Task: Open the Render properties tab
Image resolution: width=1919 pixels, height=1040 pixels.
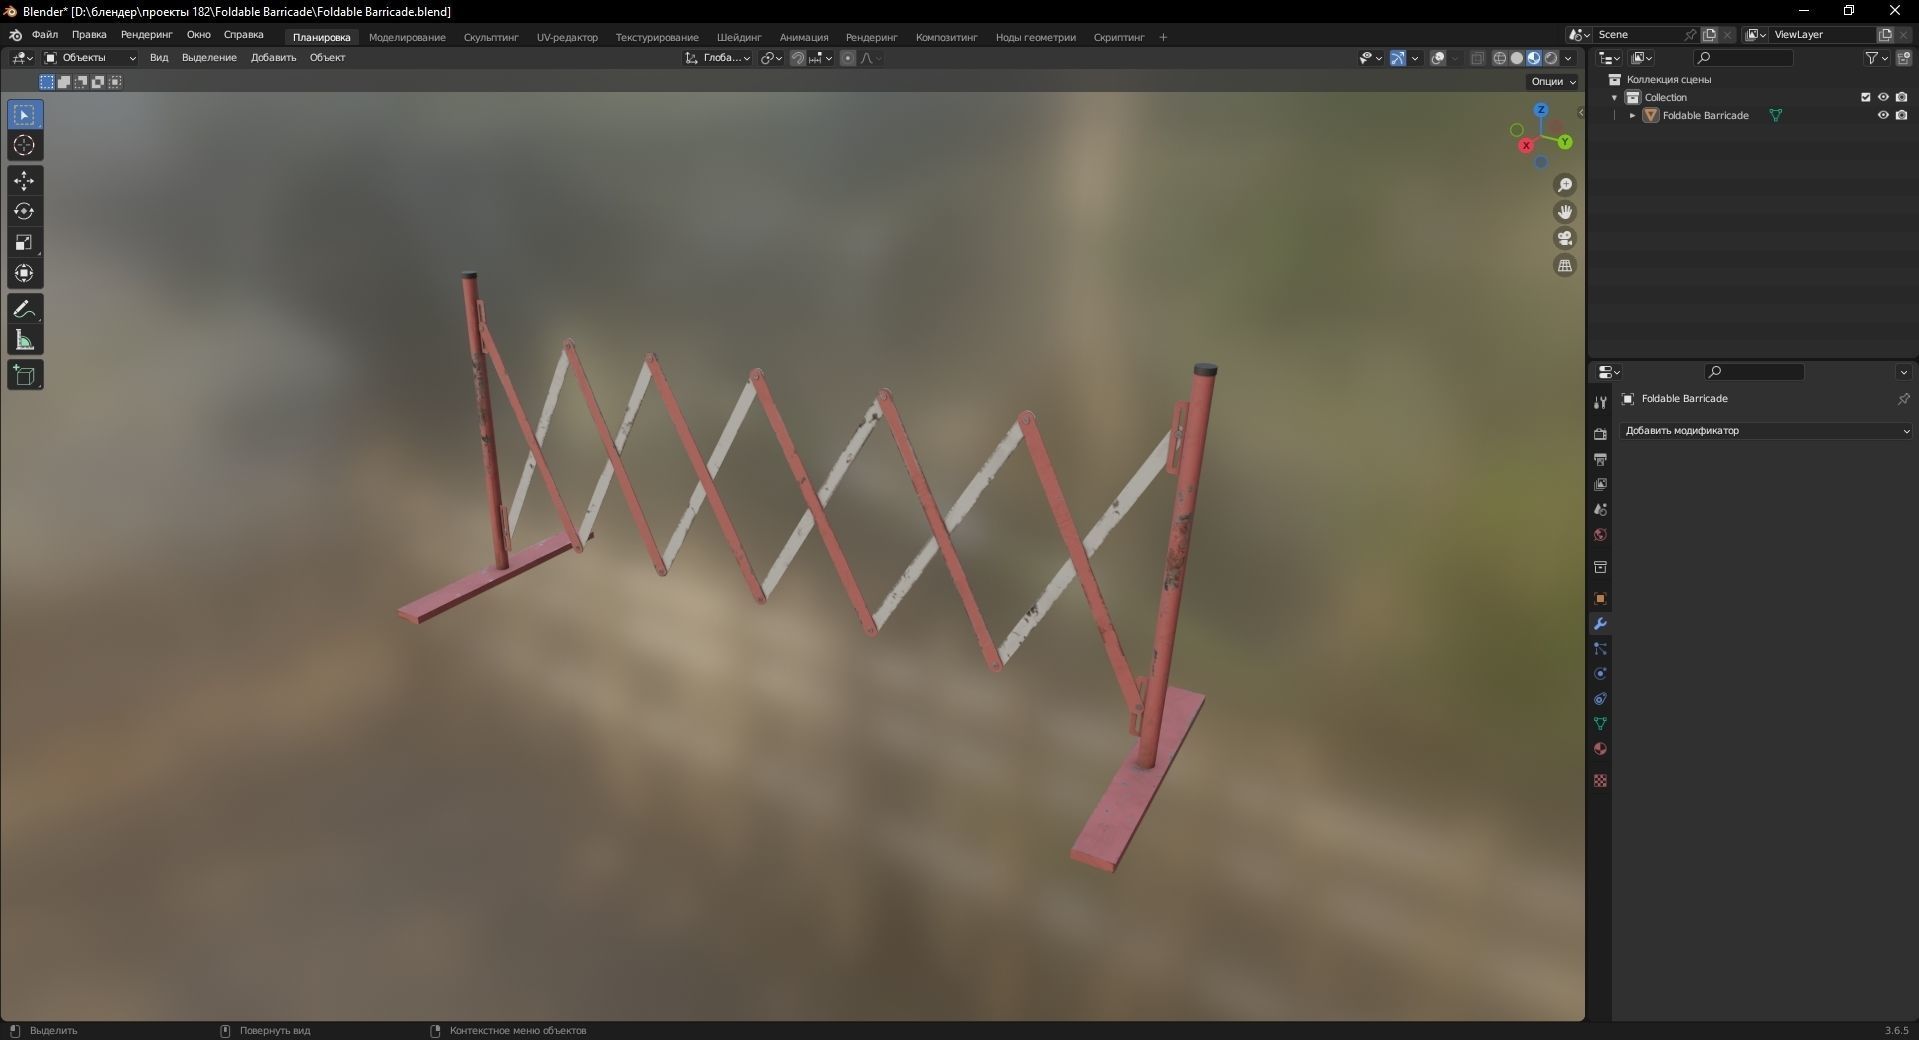Action: [1600, 434]
